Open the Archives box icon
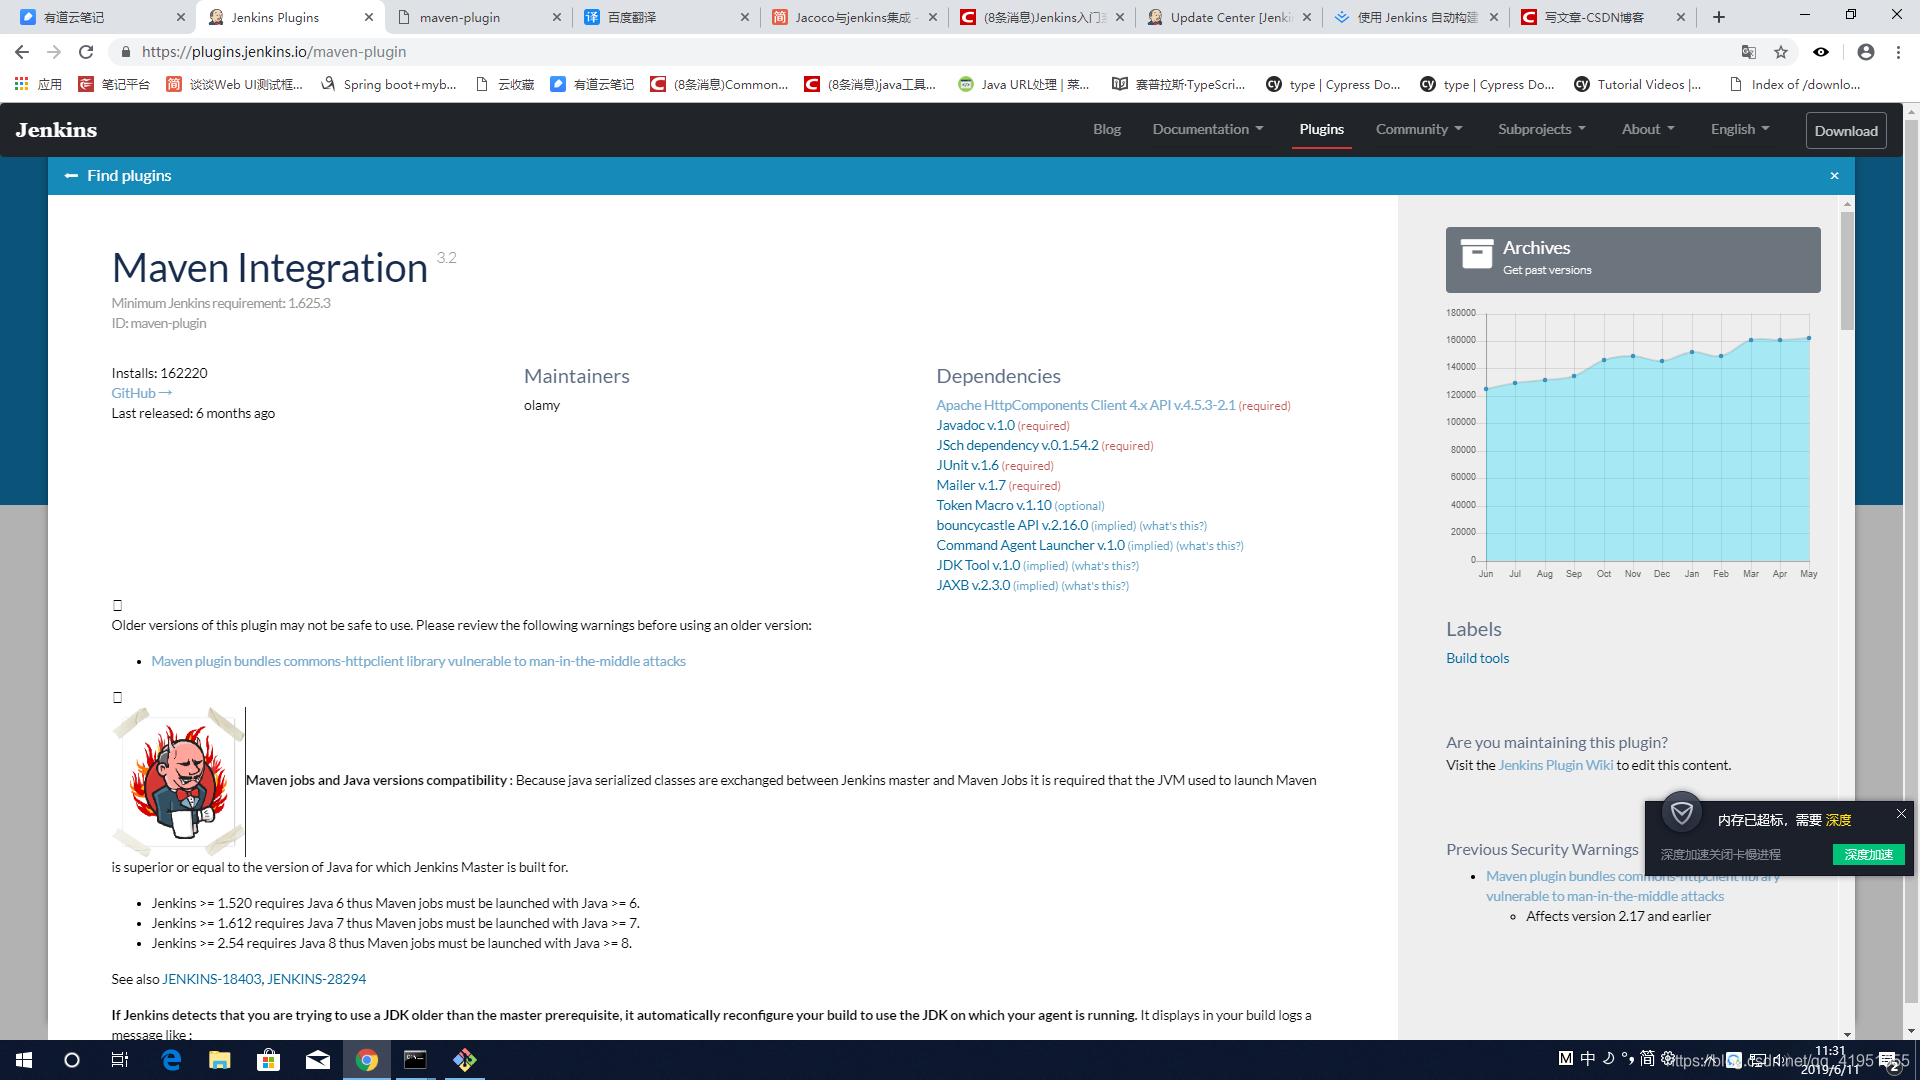This screenshot has height=1080, width=1920. (1476, 254)
